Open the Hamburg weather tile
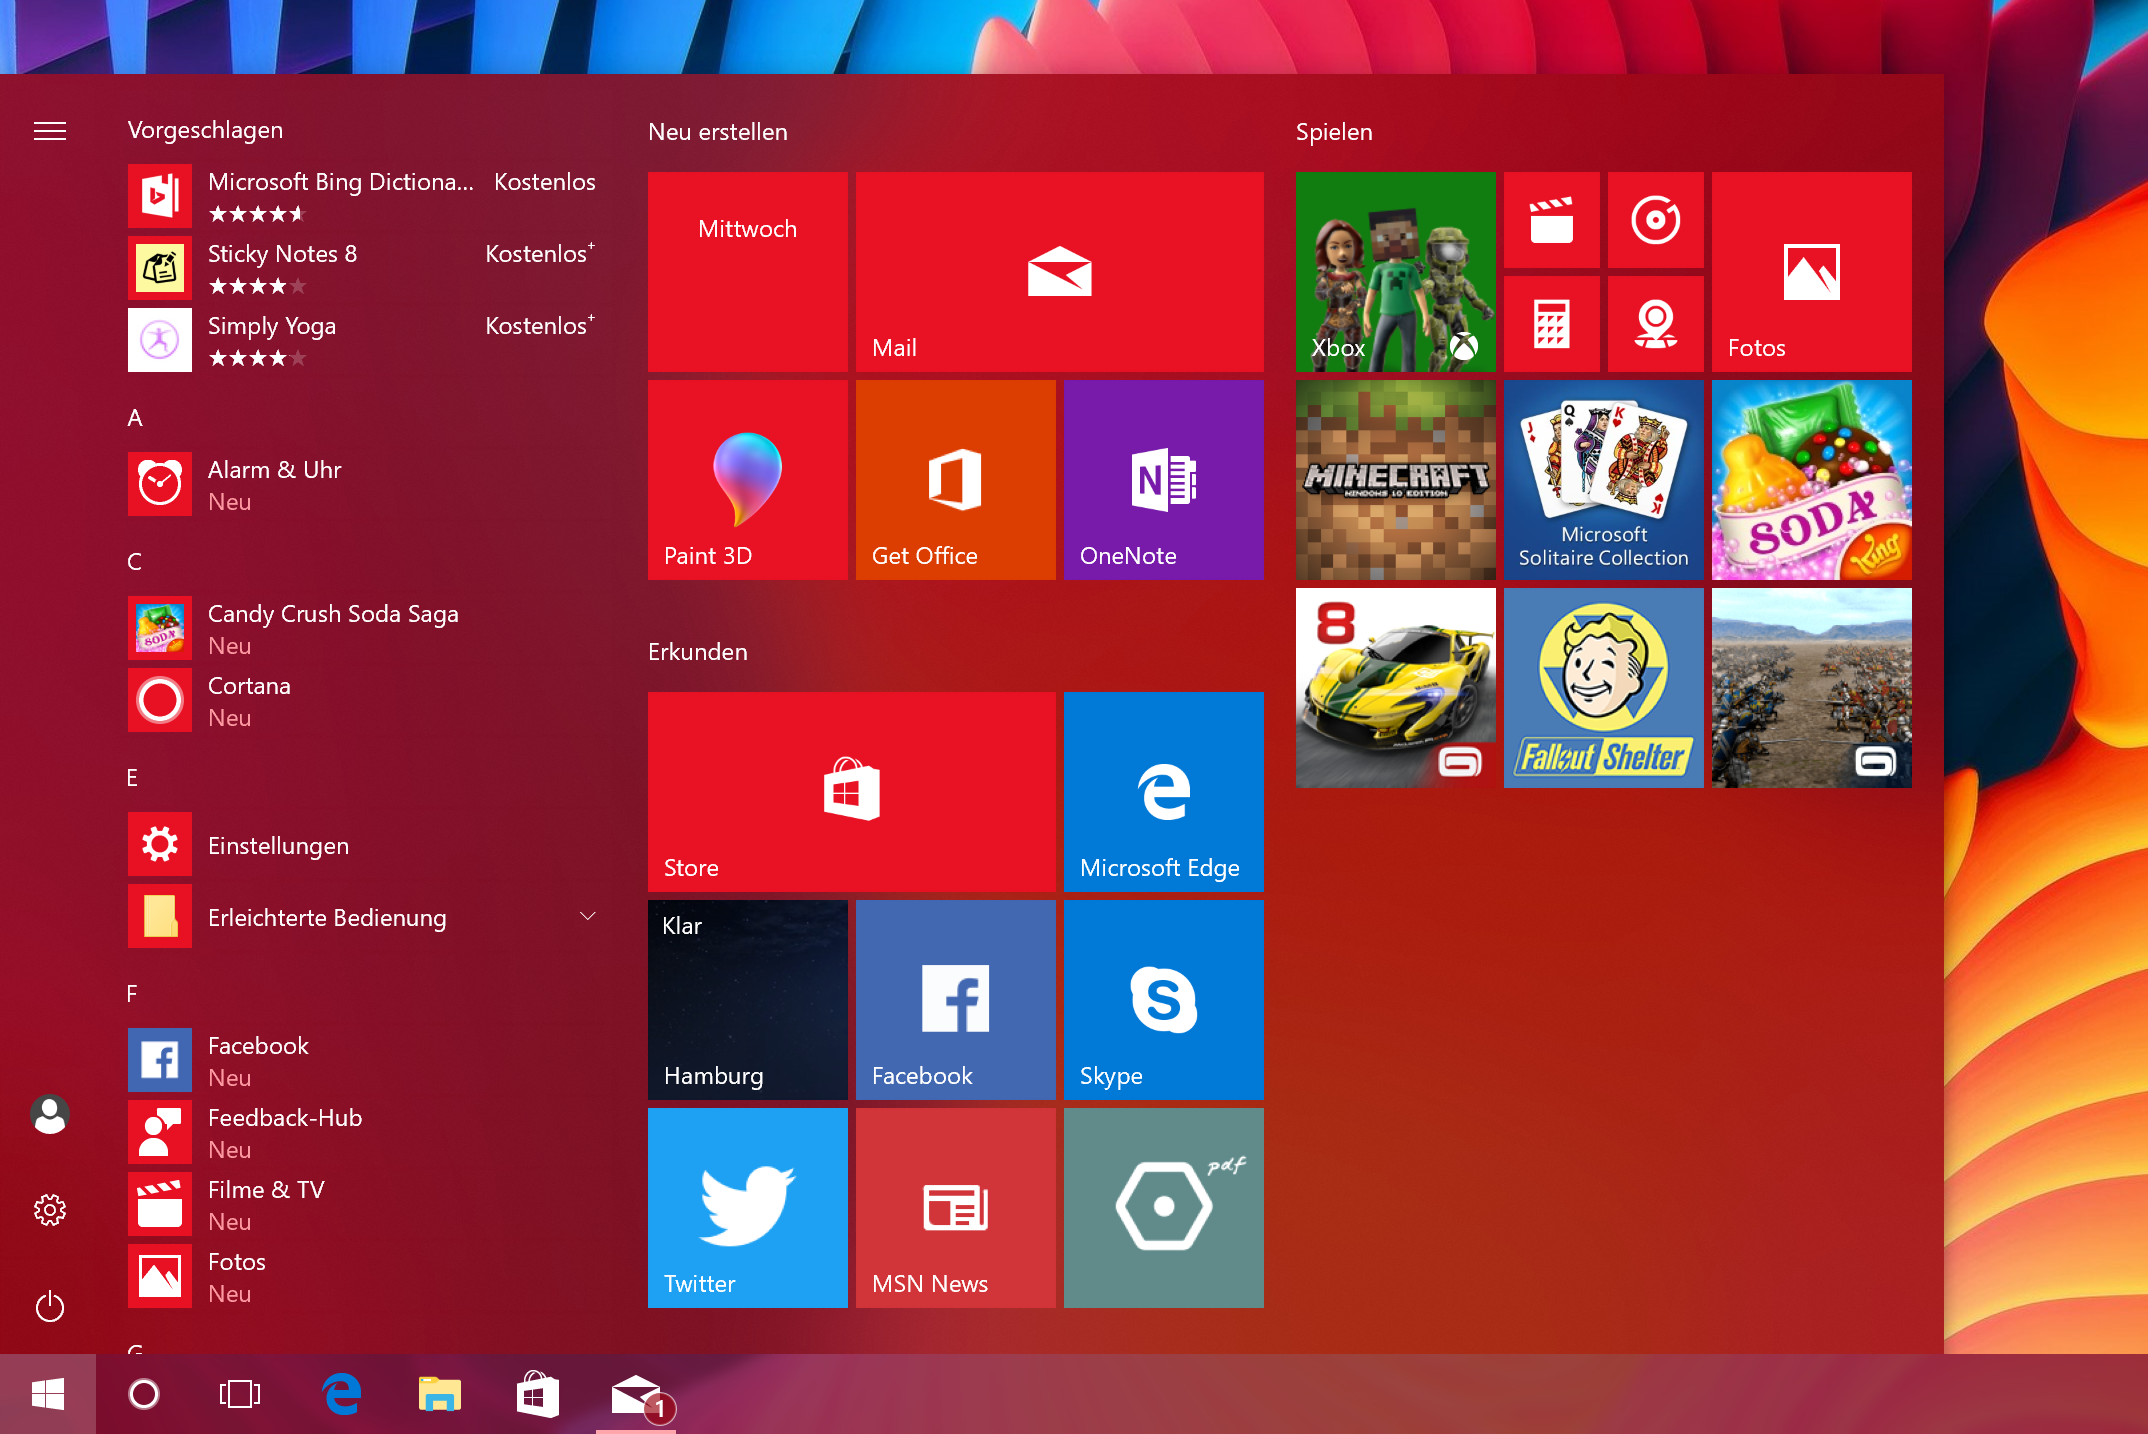2148x1434 pixels. [x=748, y=1000]
